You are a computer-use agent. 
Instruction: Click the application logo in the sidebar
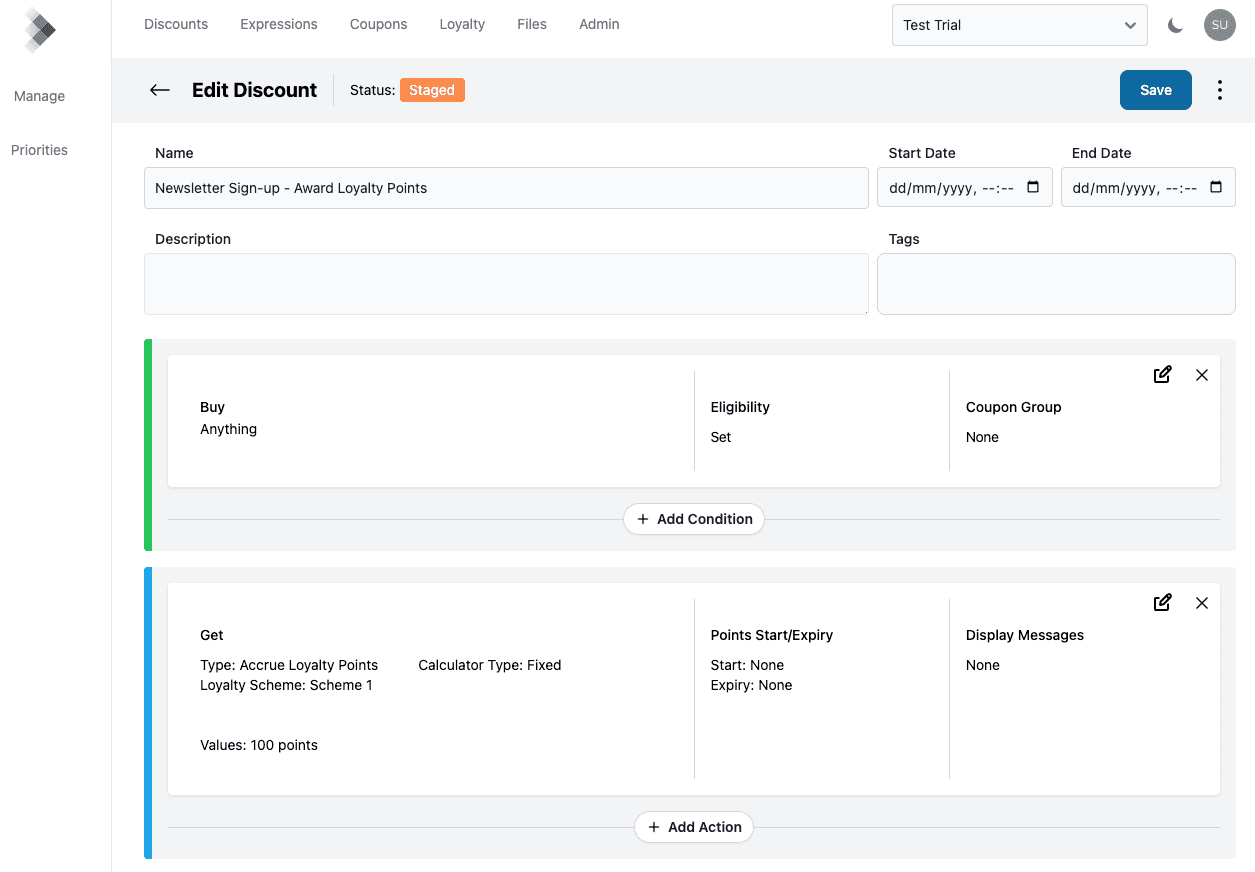click(x=39, y=29)
